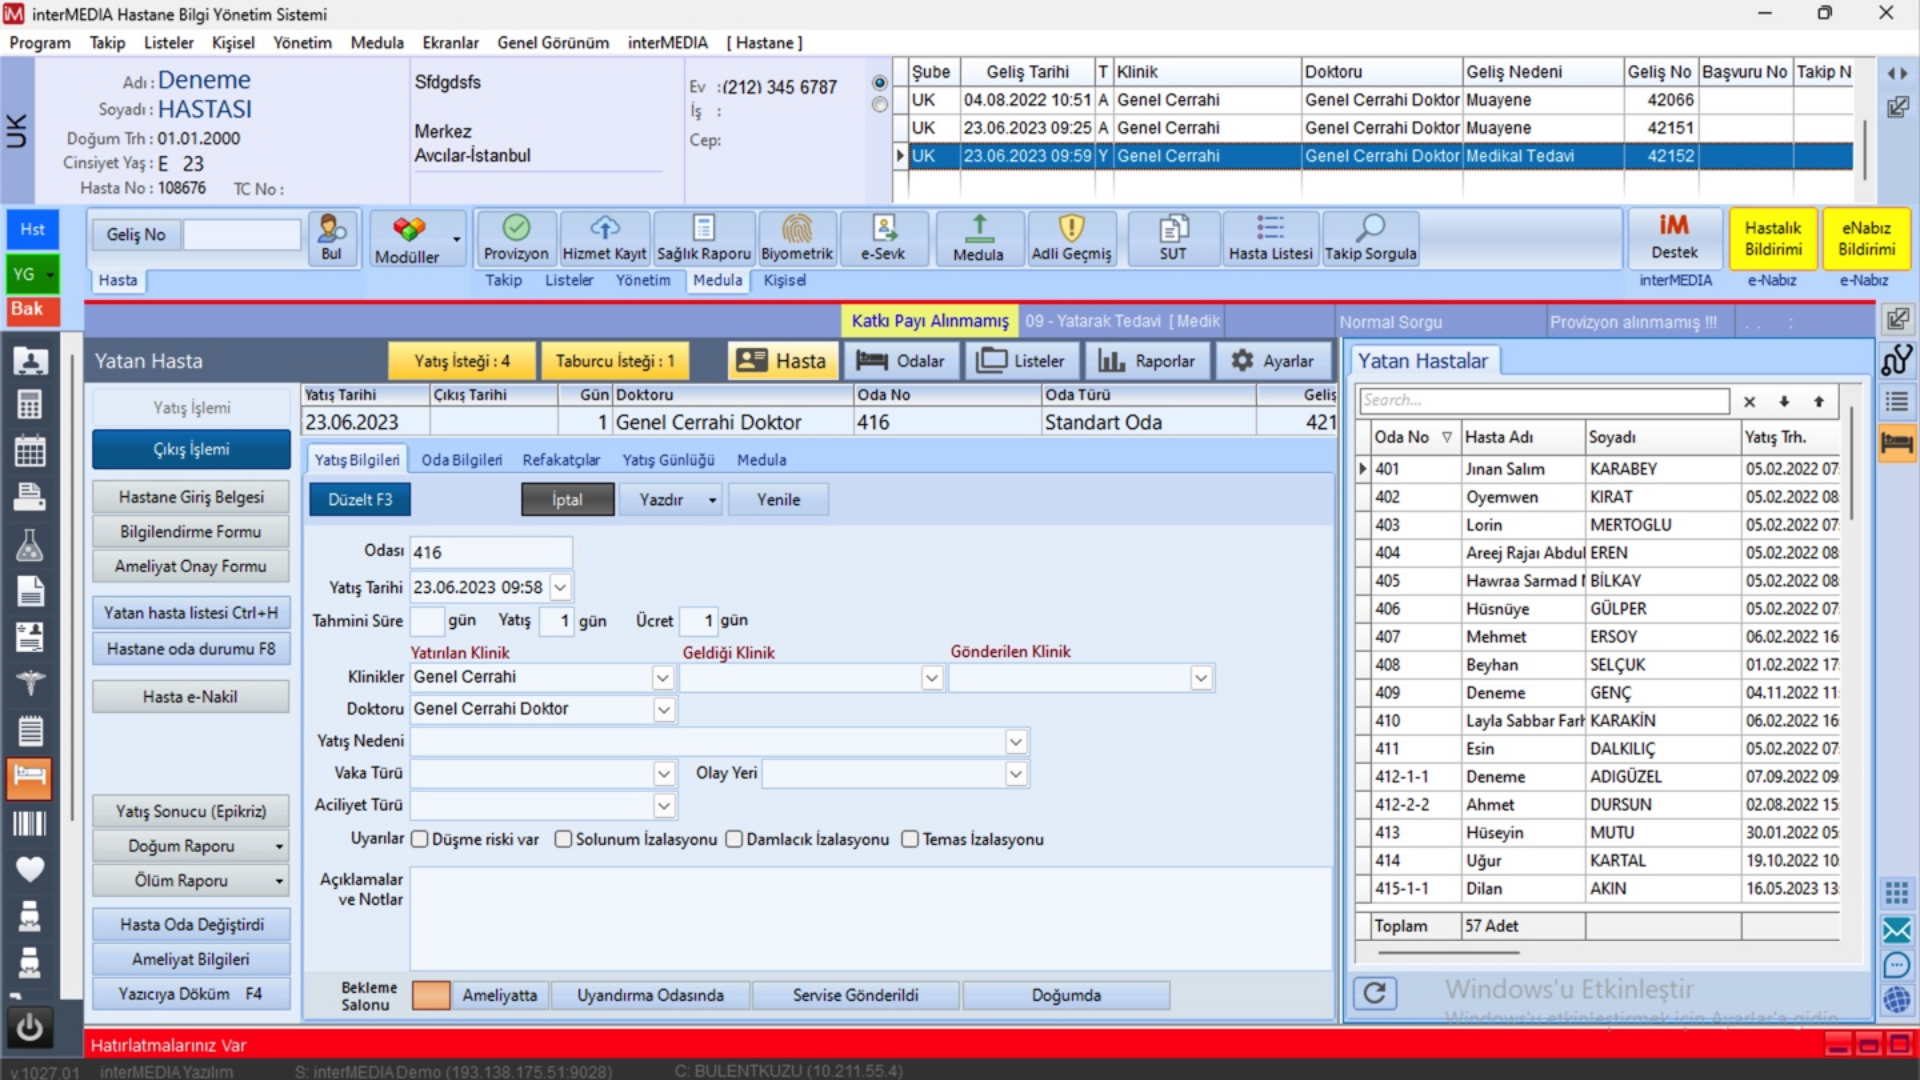1920x1080 pixels.
Task: Click the Provizyon checkmark icon
Action: point(516,229)
